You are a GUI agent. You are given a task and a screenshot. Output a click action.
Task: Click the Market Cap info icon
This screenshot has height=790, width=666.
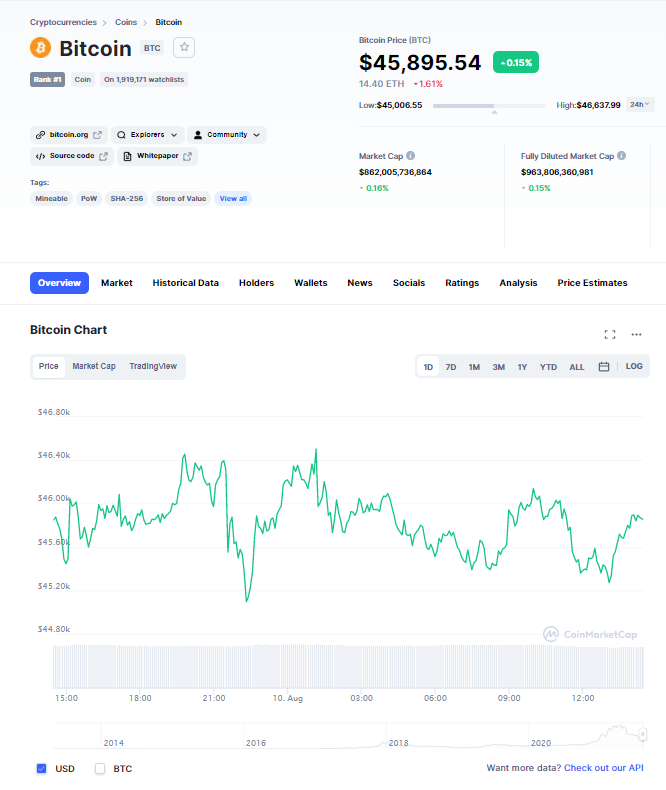[x=411, y=156]
